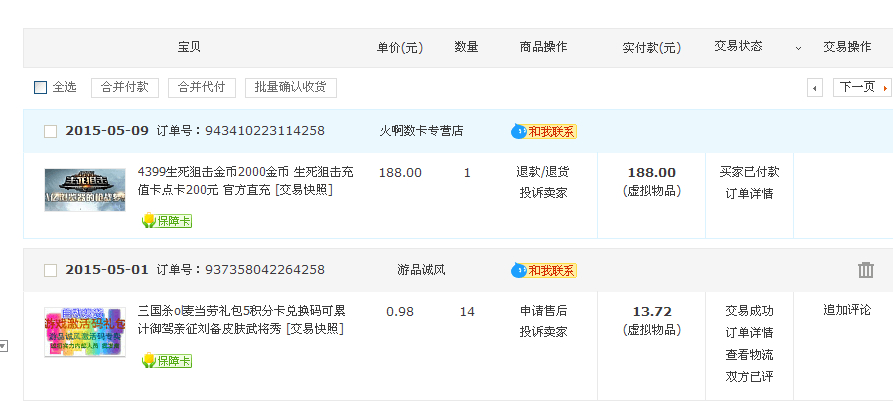Click the 和我联系 icon for 游品诚凤
893x404 pixels.
[x=545, y=270]
